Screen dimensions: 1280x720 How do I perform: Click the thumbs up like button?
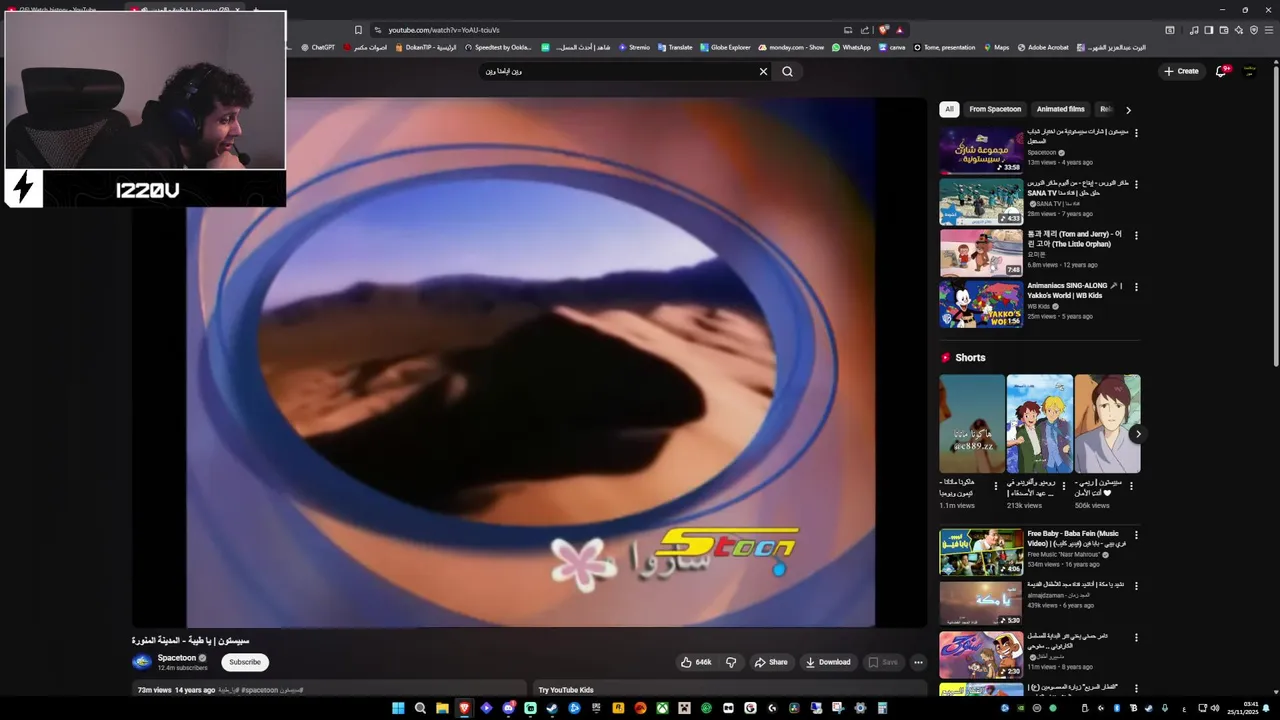click(x=687, y=662)
